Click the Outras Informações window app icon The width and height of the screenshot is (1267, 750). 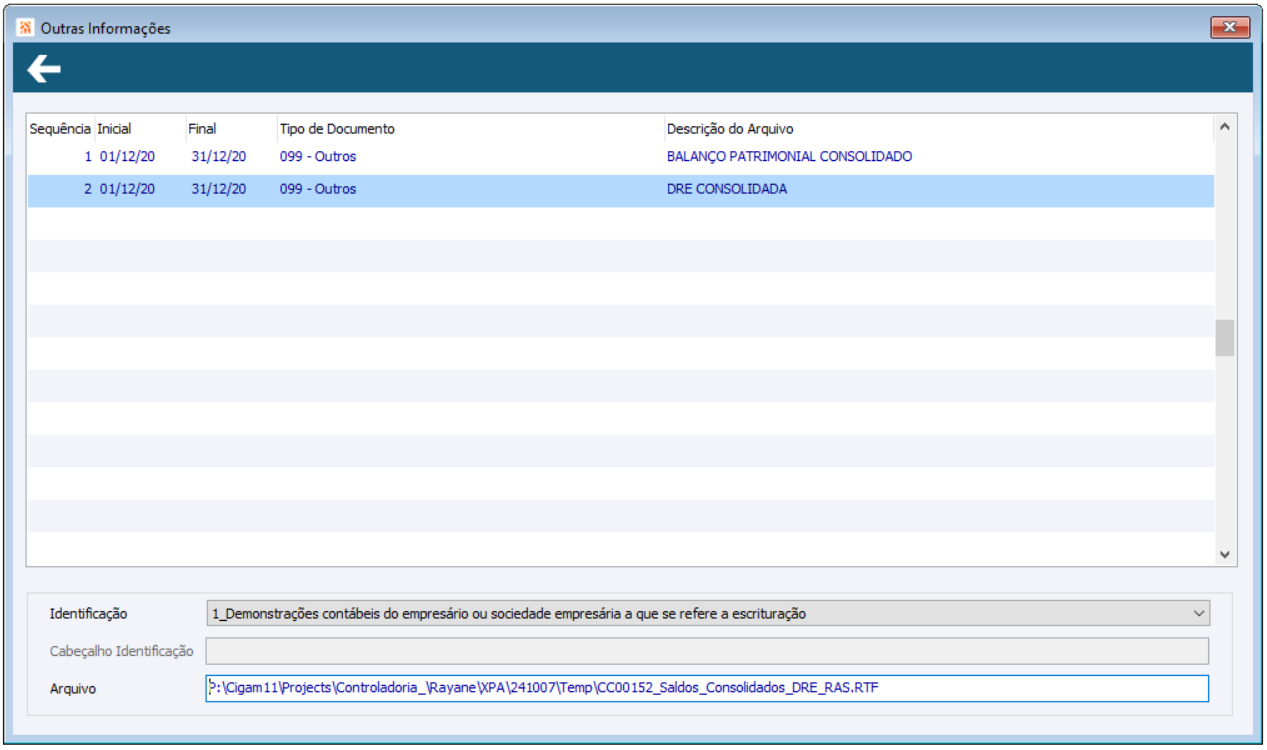[x=26, y=28]
